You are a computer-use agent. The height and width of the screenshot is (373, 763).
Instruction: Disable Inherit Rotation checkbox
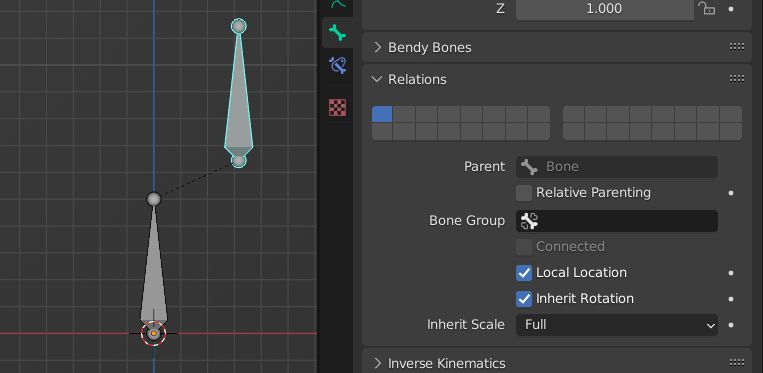(x=524, y=299)
